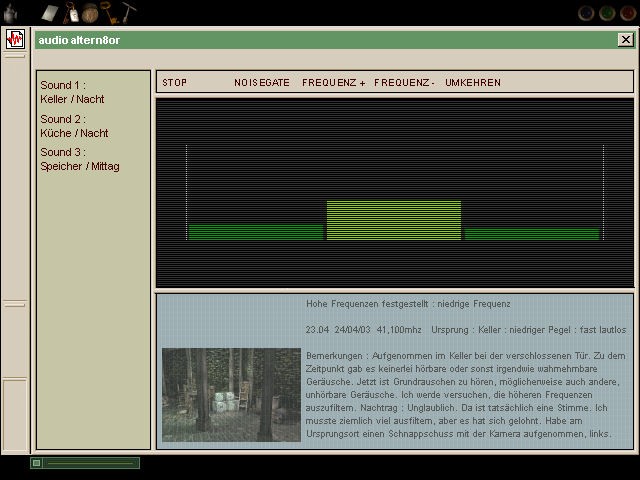Click the blue round button at top right
Image resolution: width=640 pixels, height=480 pixels.
pyautogui.click(x=587, y=13)
